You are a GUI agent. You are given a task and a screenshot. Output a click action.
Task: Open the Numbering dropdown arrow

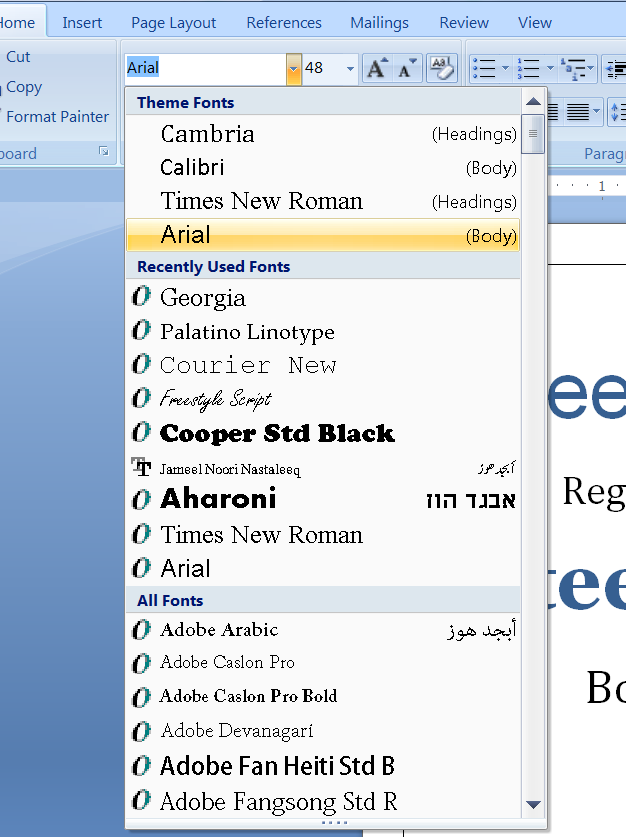coord(550,68)
